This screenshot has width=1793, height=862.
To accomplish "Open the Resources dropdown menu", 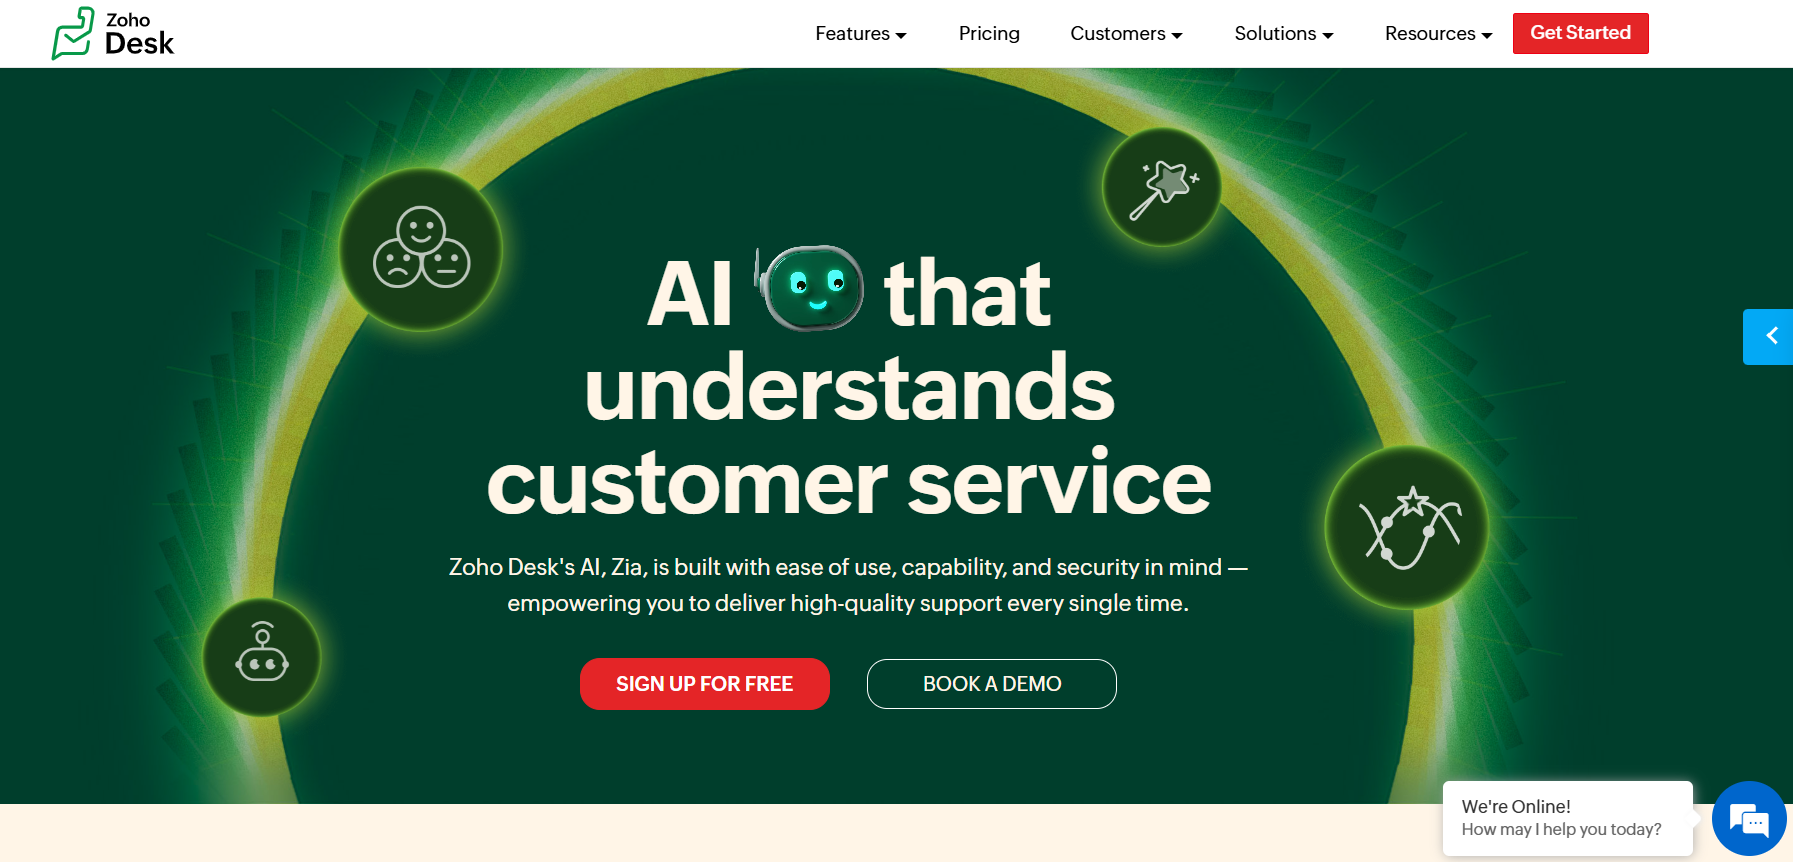I will tap(1438, 34).
